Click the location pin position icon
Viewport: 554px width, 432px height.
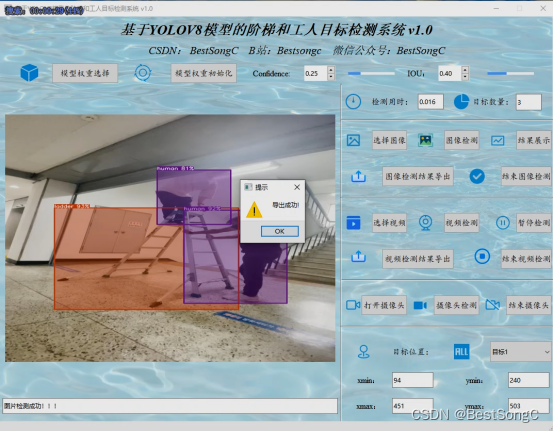[364, 352]
